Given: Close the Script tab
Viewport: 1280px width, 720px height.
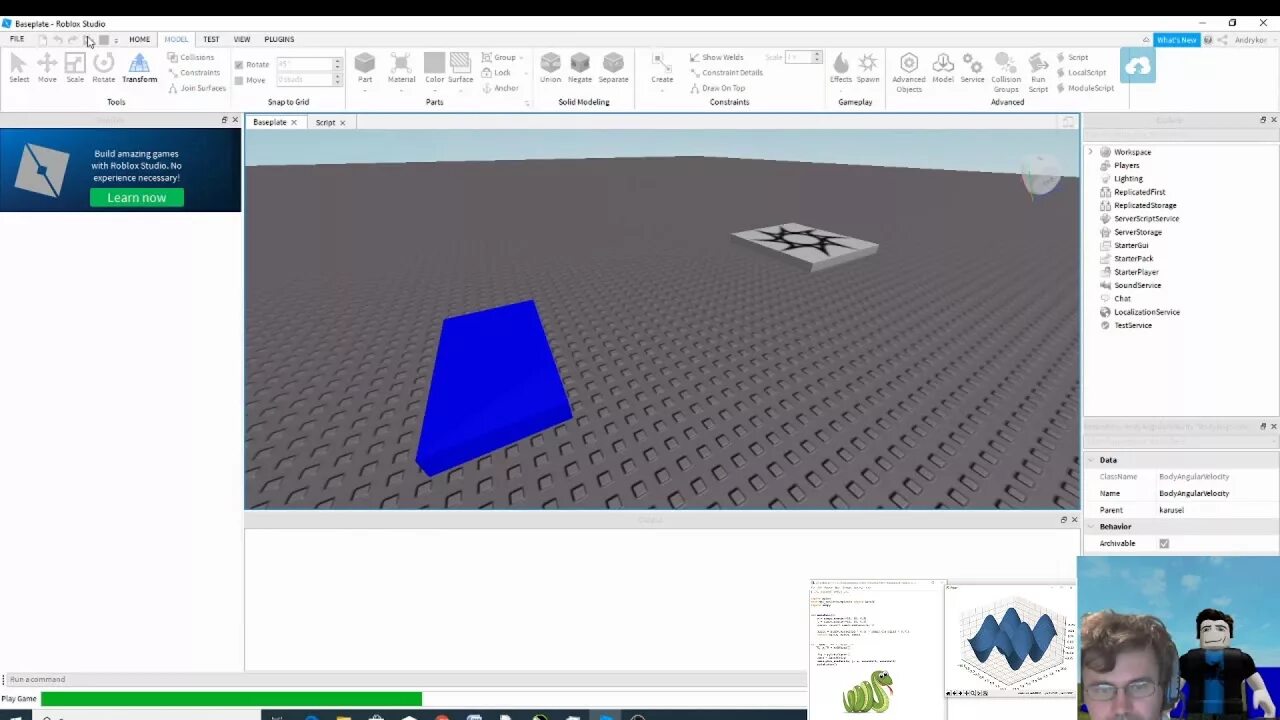Looking at the screenshot, I should (342, 123).
